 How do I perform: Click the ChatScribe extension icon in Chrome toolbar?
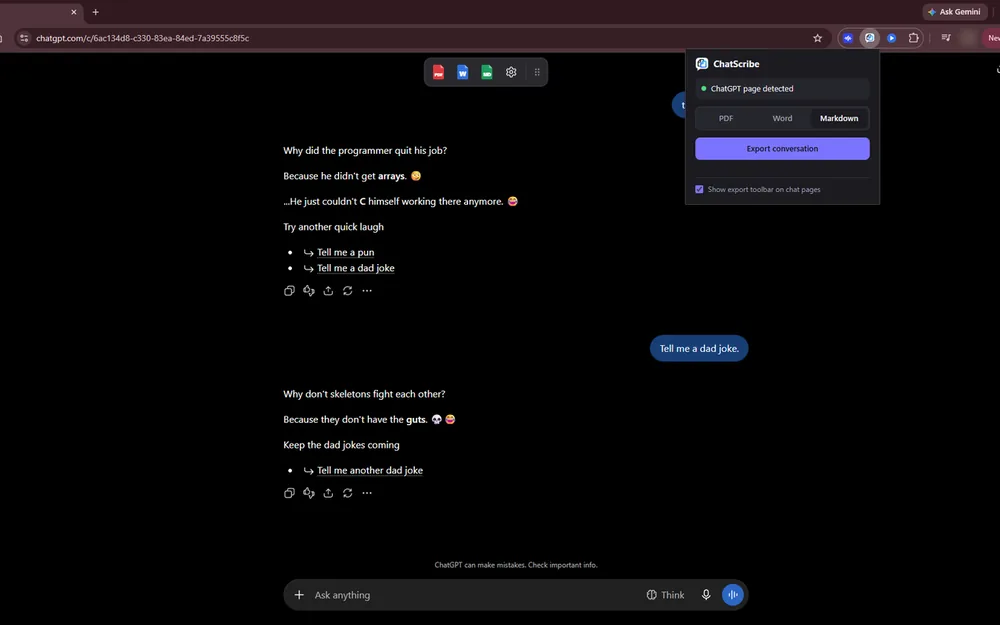pos(869,38)
